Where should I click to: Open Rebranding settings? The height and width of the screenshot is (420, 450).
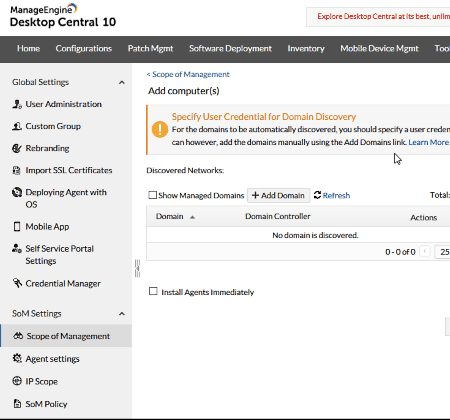pyautogui.click(x=47, y=148)
